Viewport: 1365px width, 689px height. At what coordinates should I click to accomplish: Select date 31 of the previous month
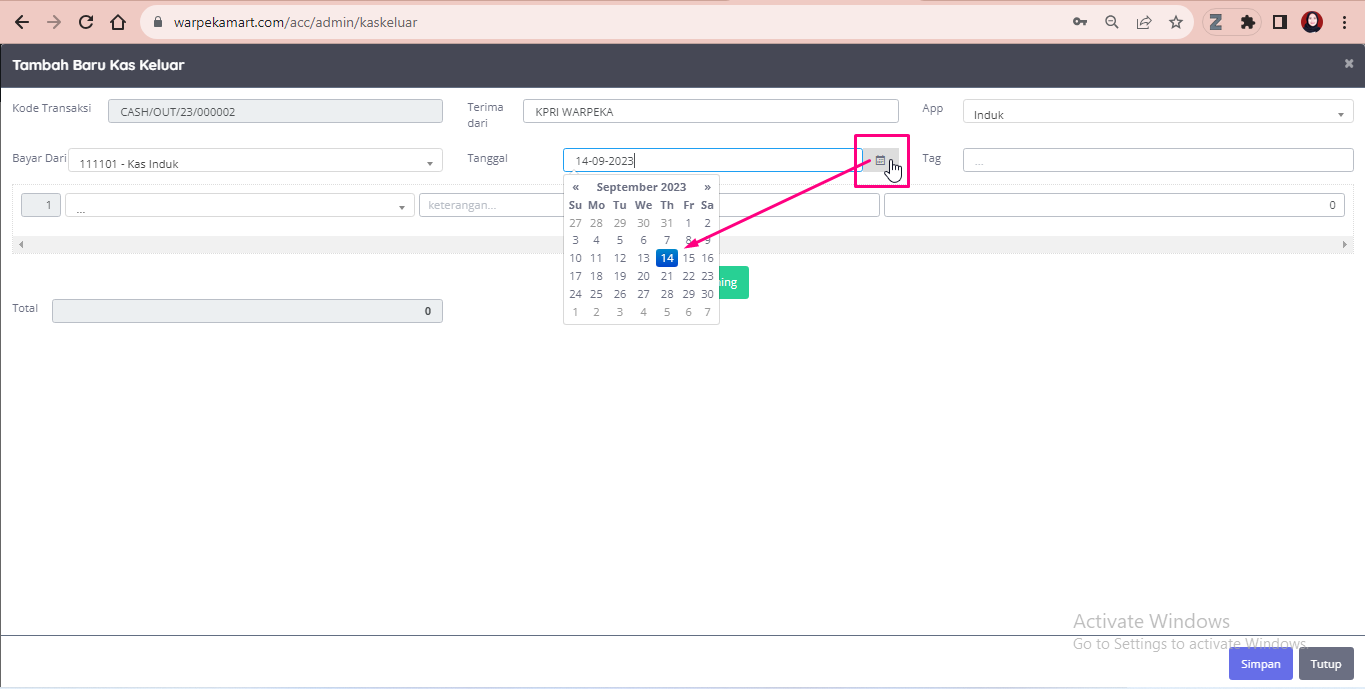(x=667, y=223)
